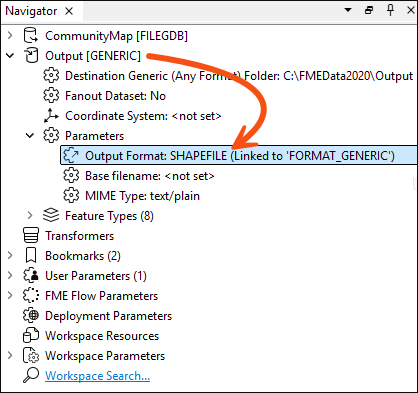
Task: Click the Workspace Parameters document gear icon
Action: point(31,356)
